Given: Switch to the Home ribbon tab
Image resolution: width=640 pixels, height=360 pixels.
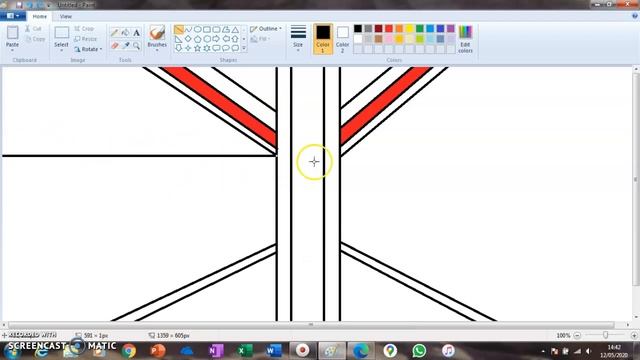Looking at the screenshot, I should 40,16.
